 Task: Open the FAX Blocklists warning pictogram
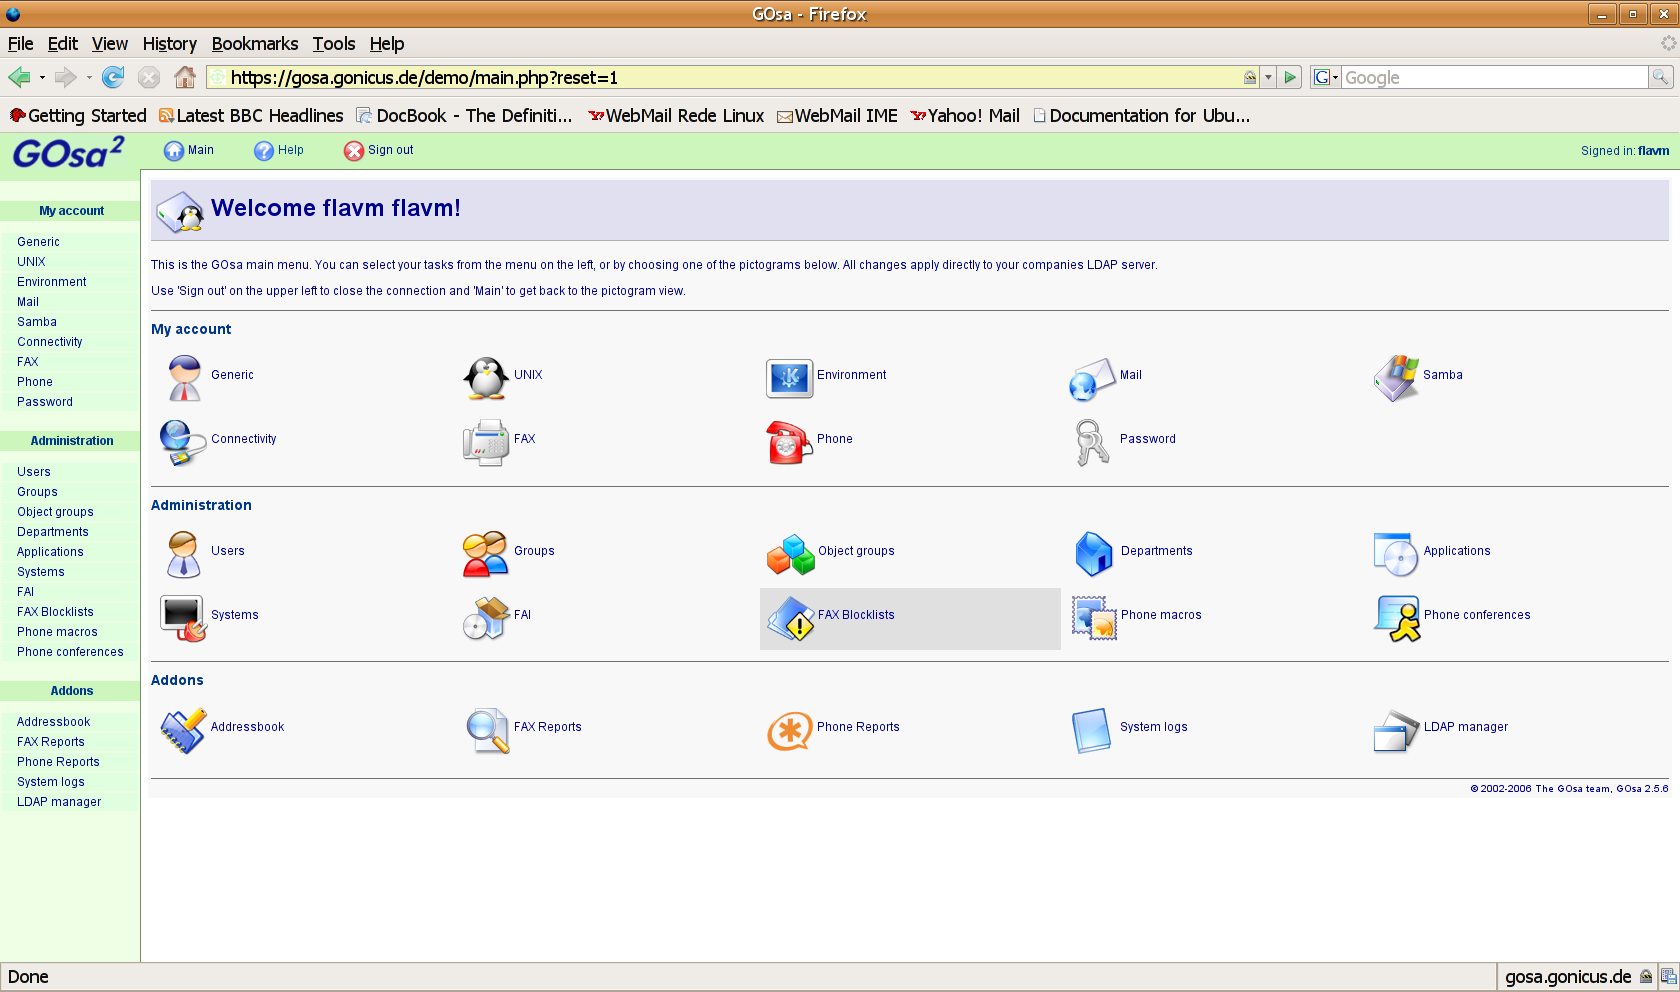coord(790,617)
